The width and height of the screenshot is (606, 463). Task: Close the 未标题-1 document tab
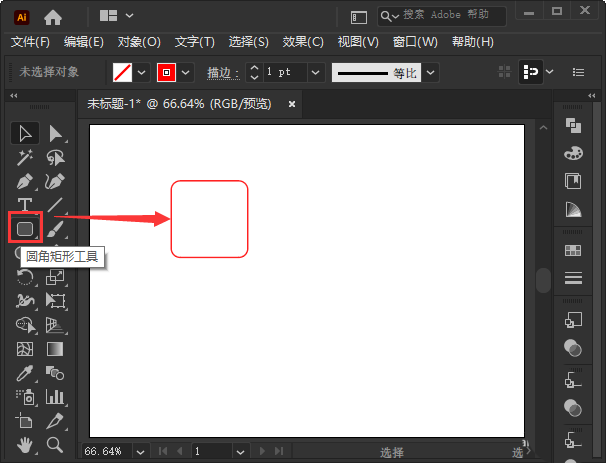click(292, 103)
